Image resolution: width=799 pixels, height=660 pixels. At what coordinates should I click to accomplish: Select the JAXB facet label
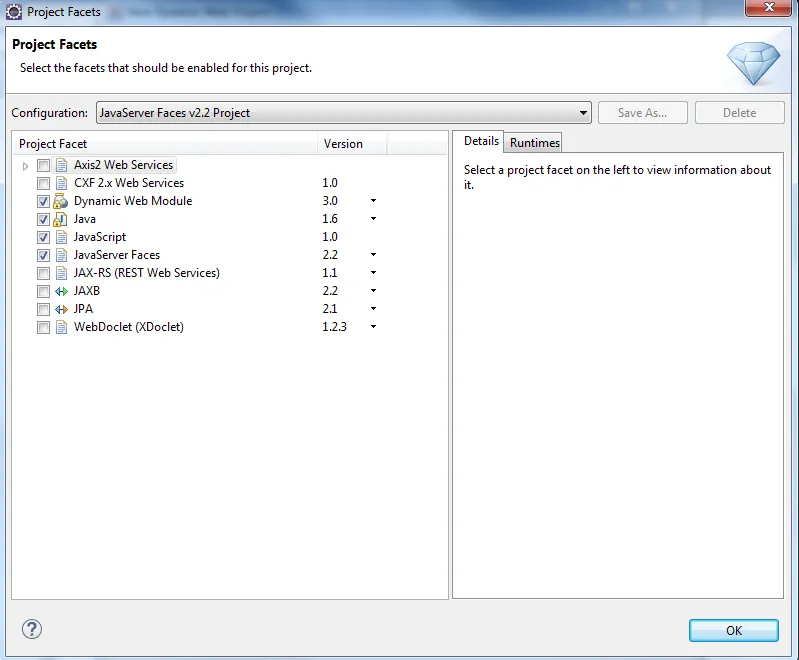click(87, 291)
